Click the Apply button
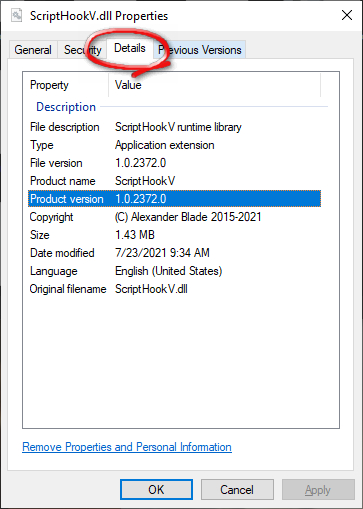This screenshot has height=509, width=363. (318, 490)
